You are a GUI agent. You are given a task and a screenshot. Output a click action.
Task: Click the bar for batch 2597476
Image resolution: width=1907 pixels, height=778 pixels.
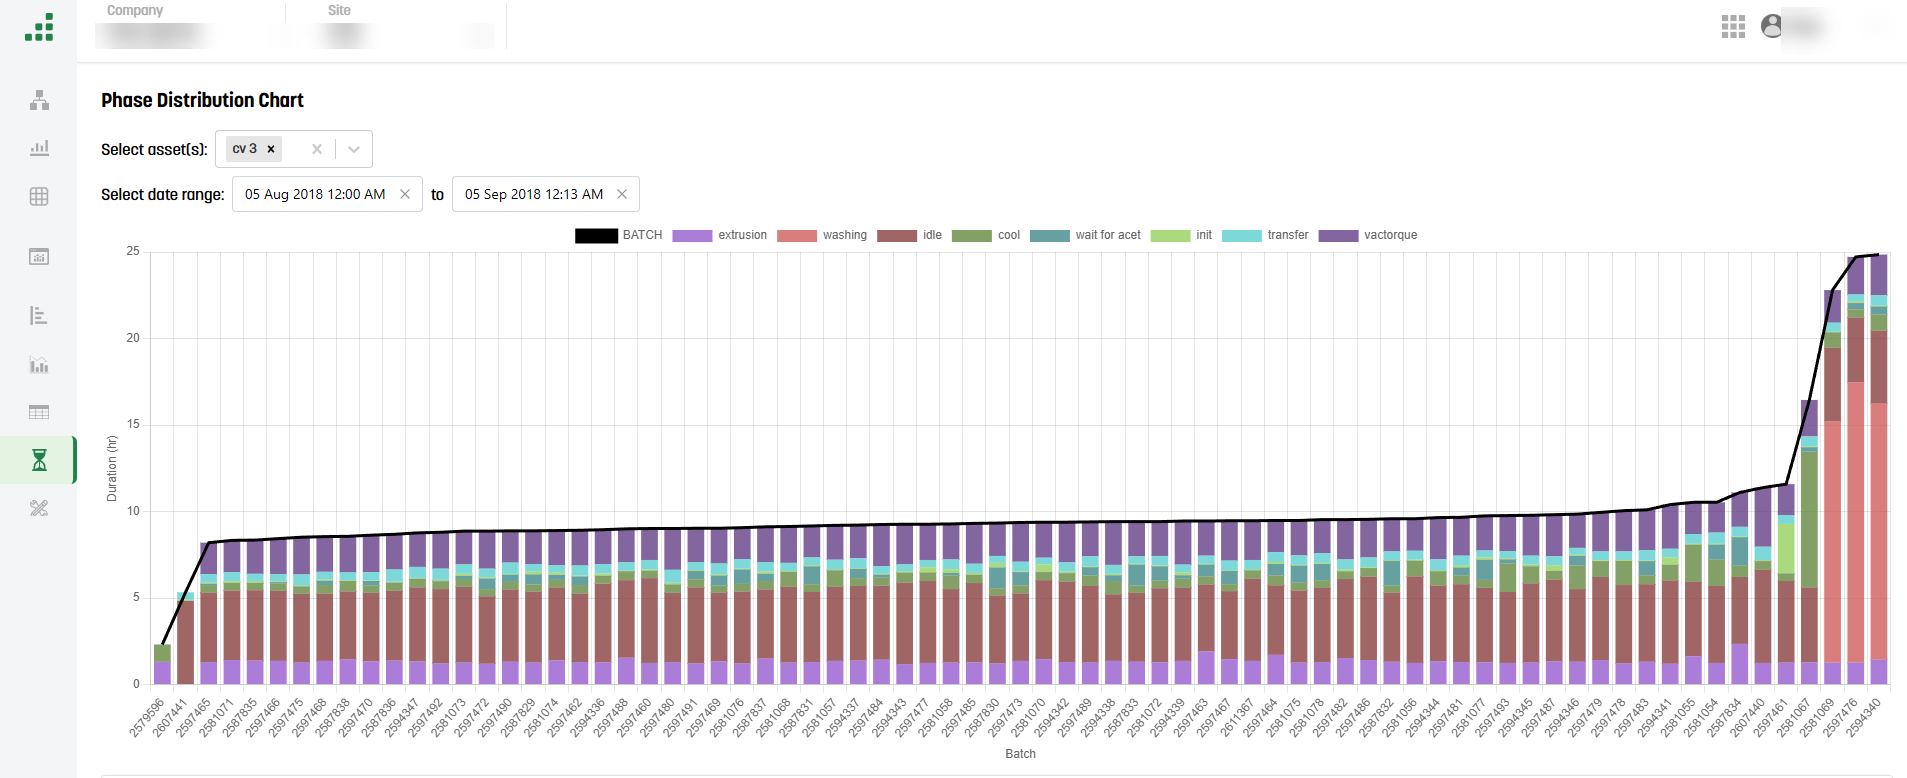(x=1856, y=471)
